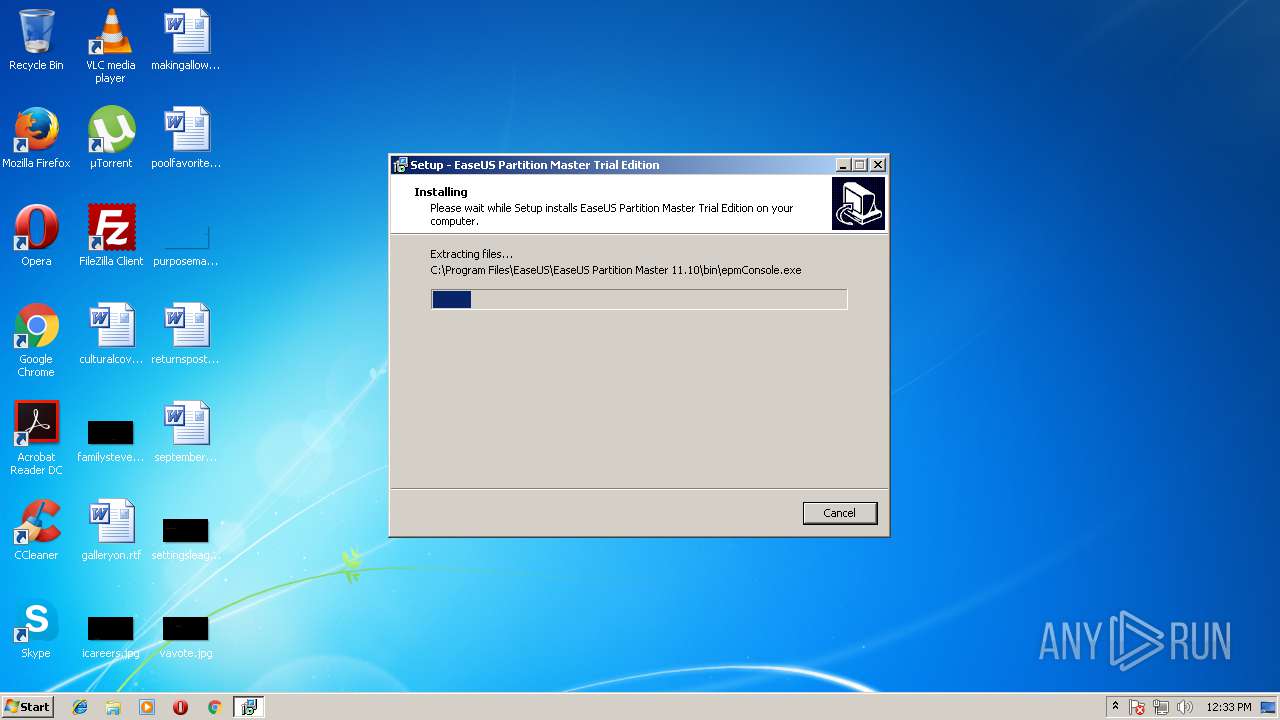
Task: Click the 'Extracting files...' status text
Action: (471, 254)
